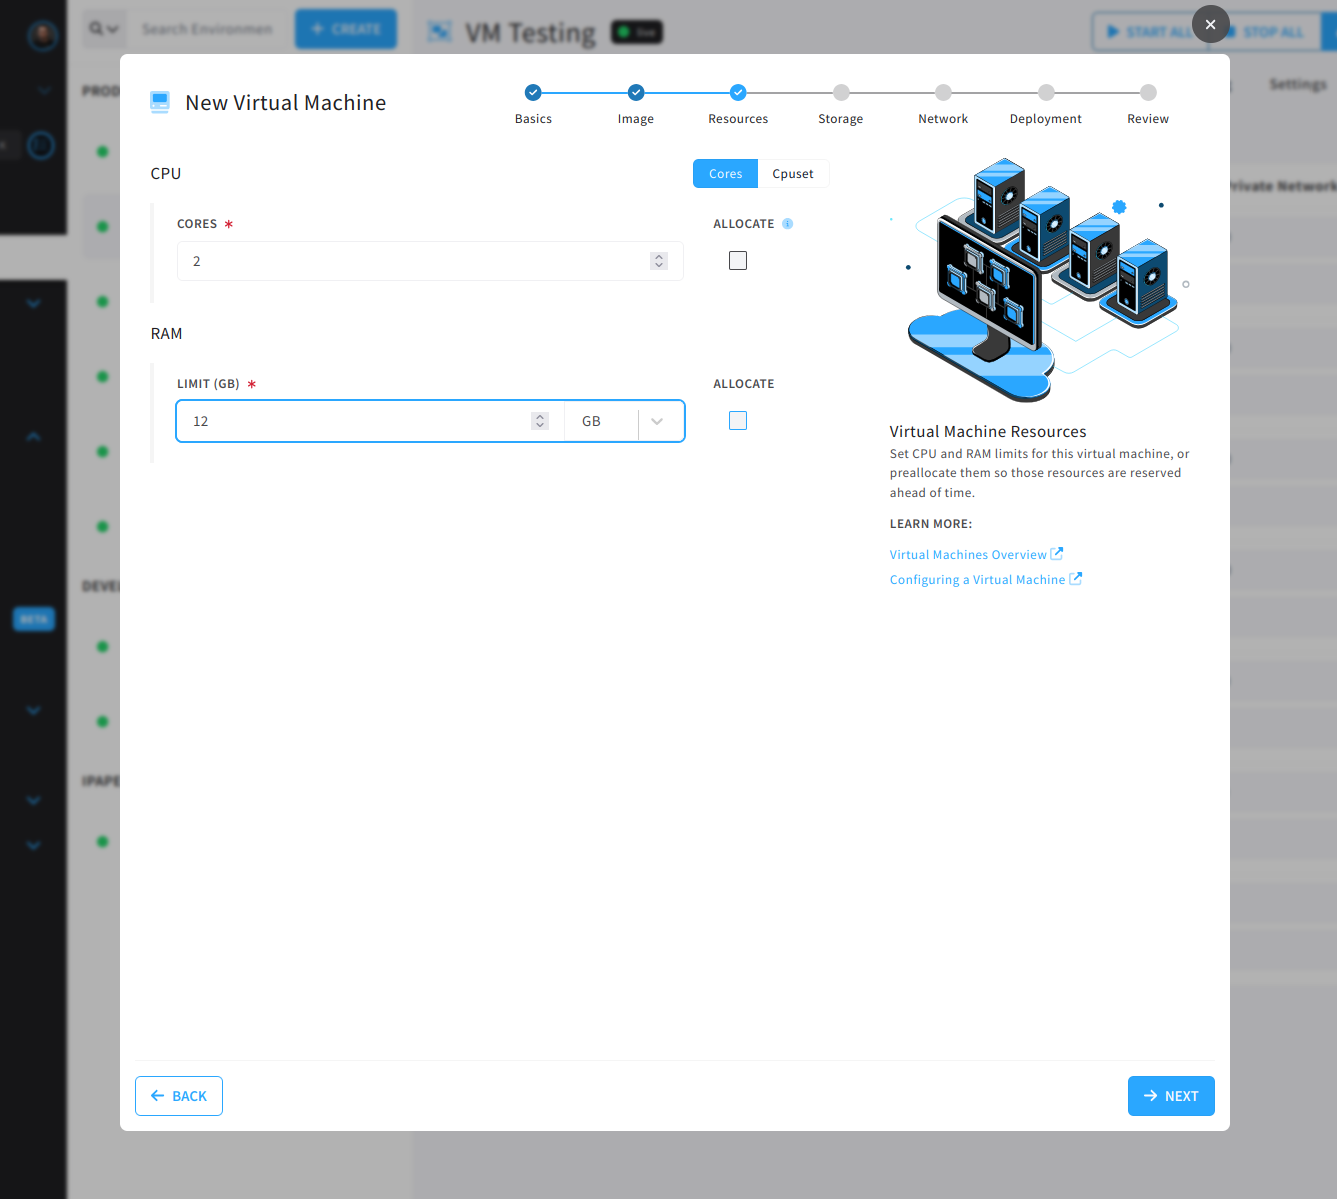1337x1199 pixels.
Task: Open the GB memory unit dropdown
Action: 658,421
